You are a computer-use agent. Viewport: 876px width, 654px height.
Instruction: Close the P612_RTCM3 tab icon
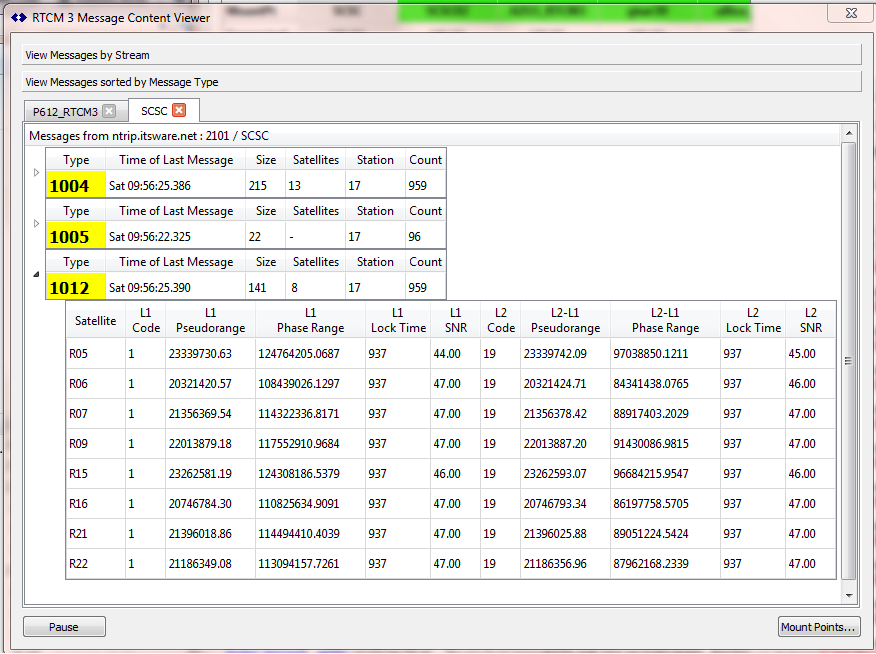click(110, 111)
